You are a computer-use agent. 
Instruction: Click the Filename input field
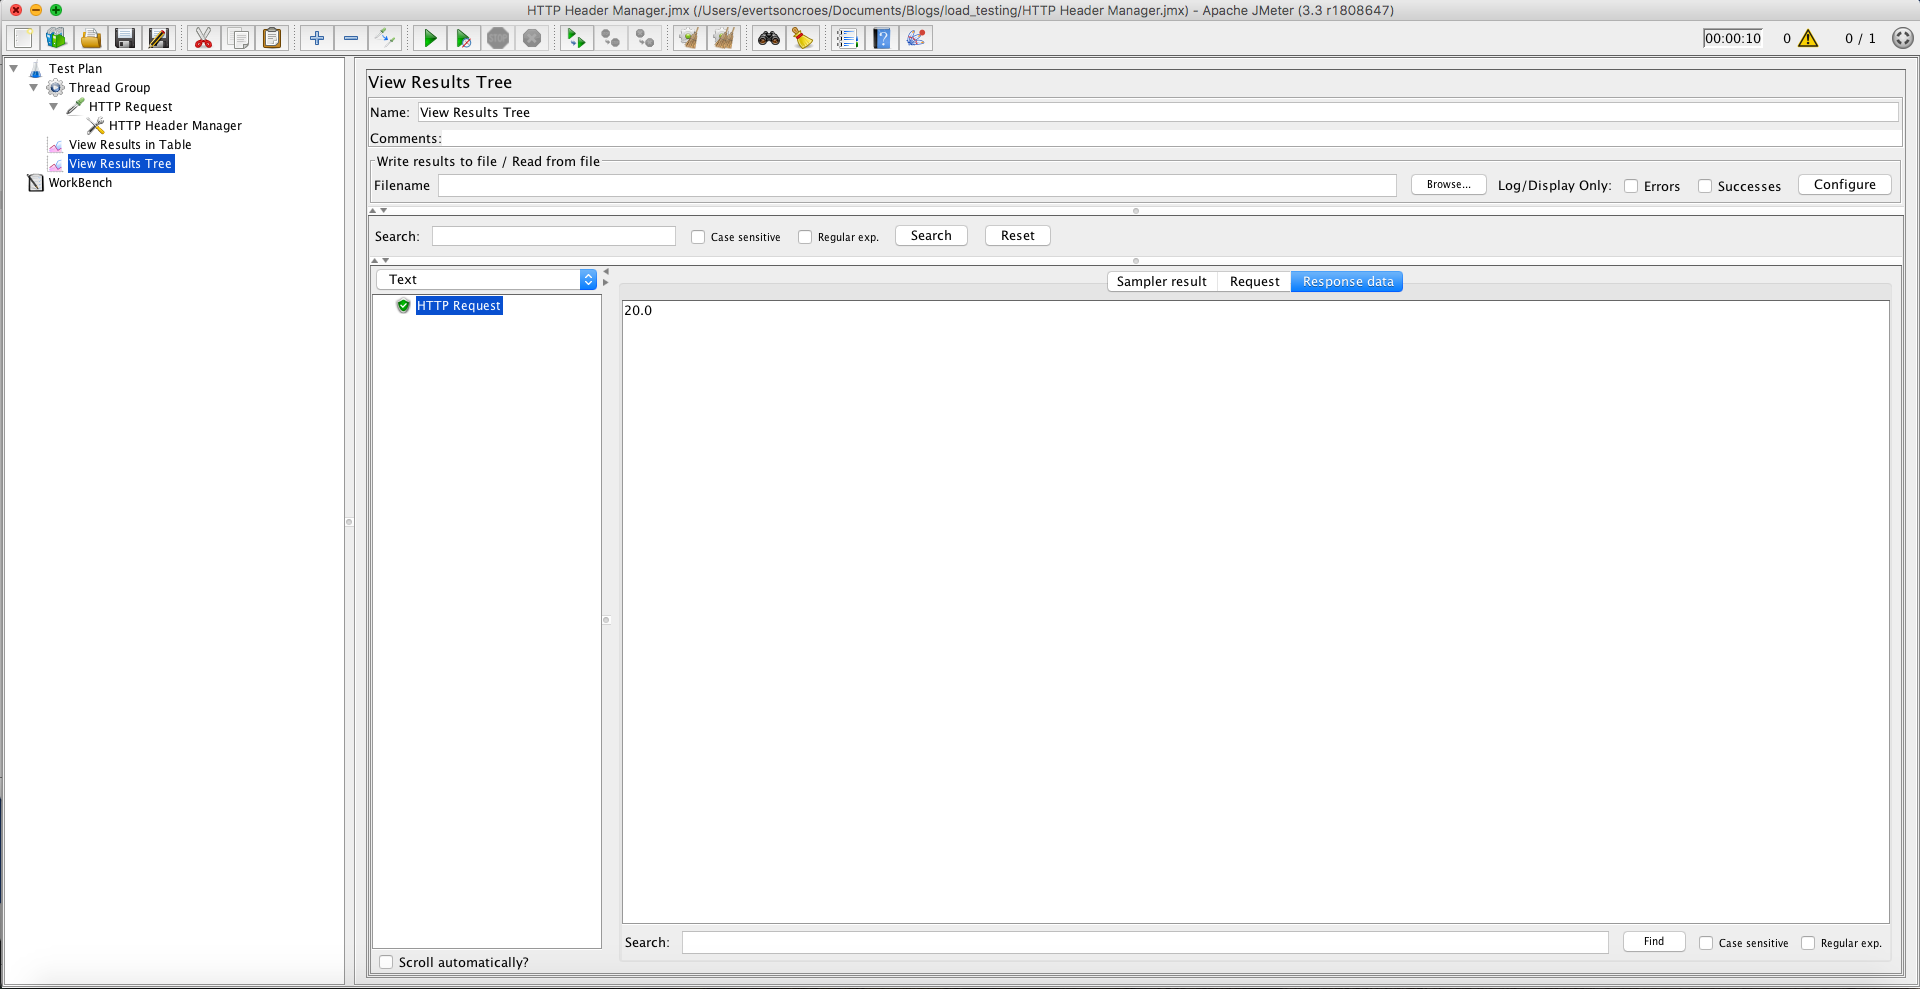[x=917, y=185]
